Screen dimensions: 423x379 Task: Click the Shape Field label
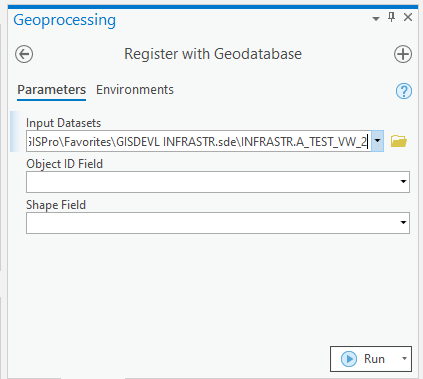click(56, 205)
